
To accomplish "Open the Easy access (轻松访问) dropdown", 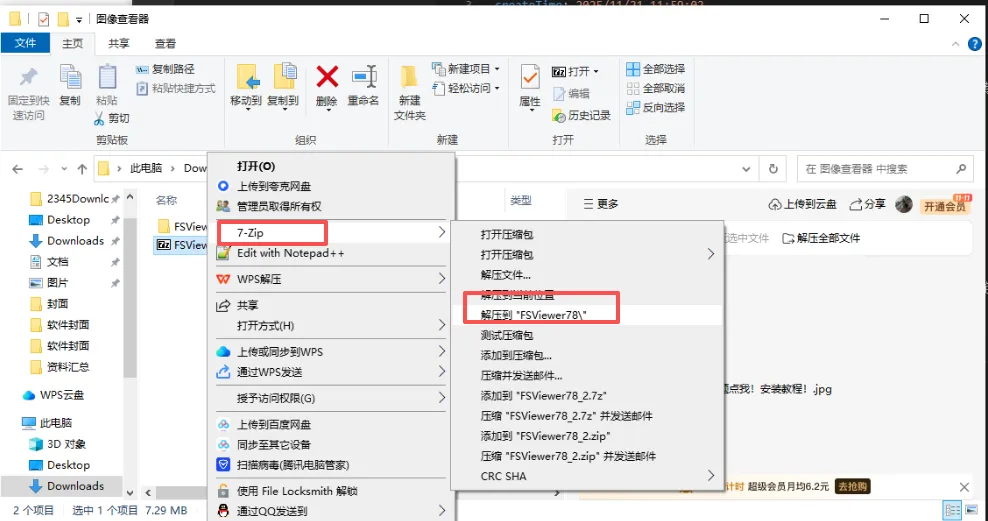I will pyautogui.click(x=466, y=88).
